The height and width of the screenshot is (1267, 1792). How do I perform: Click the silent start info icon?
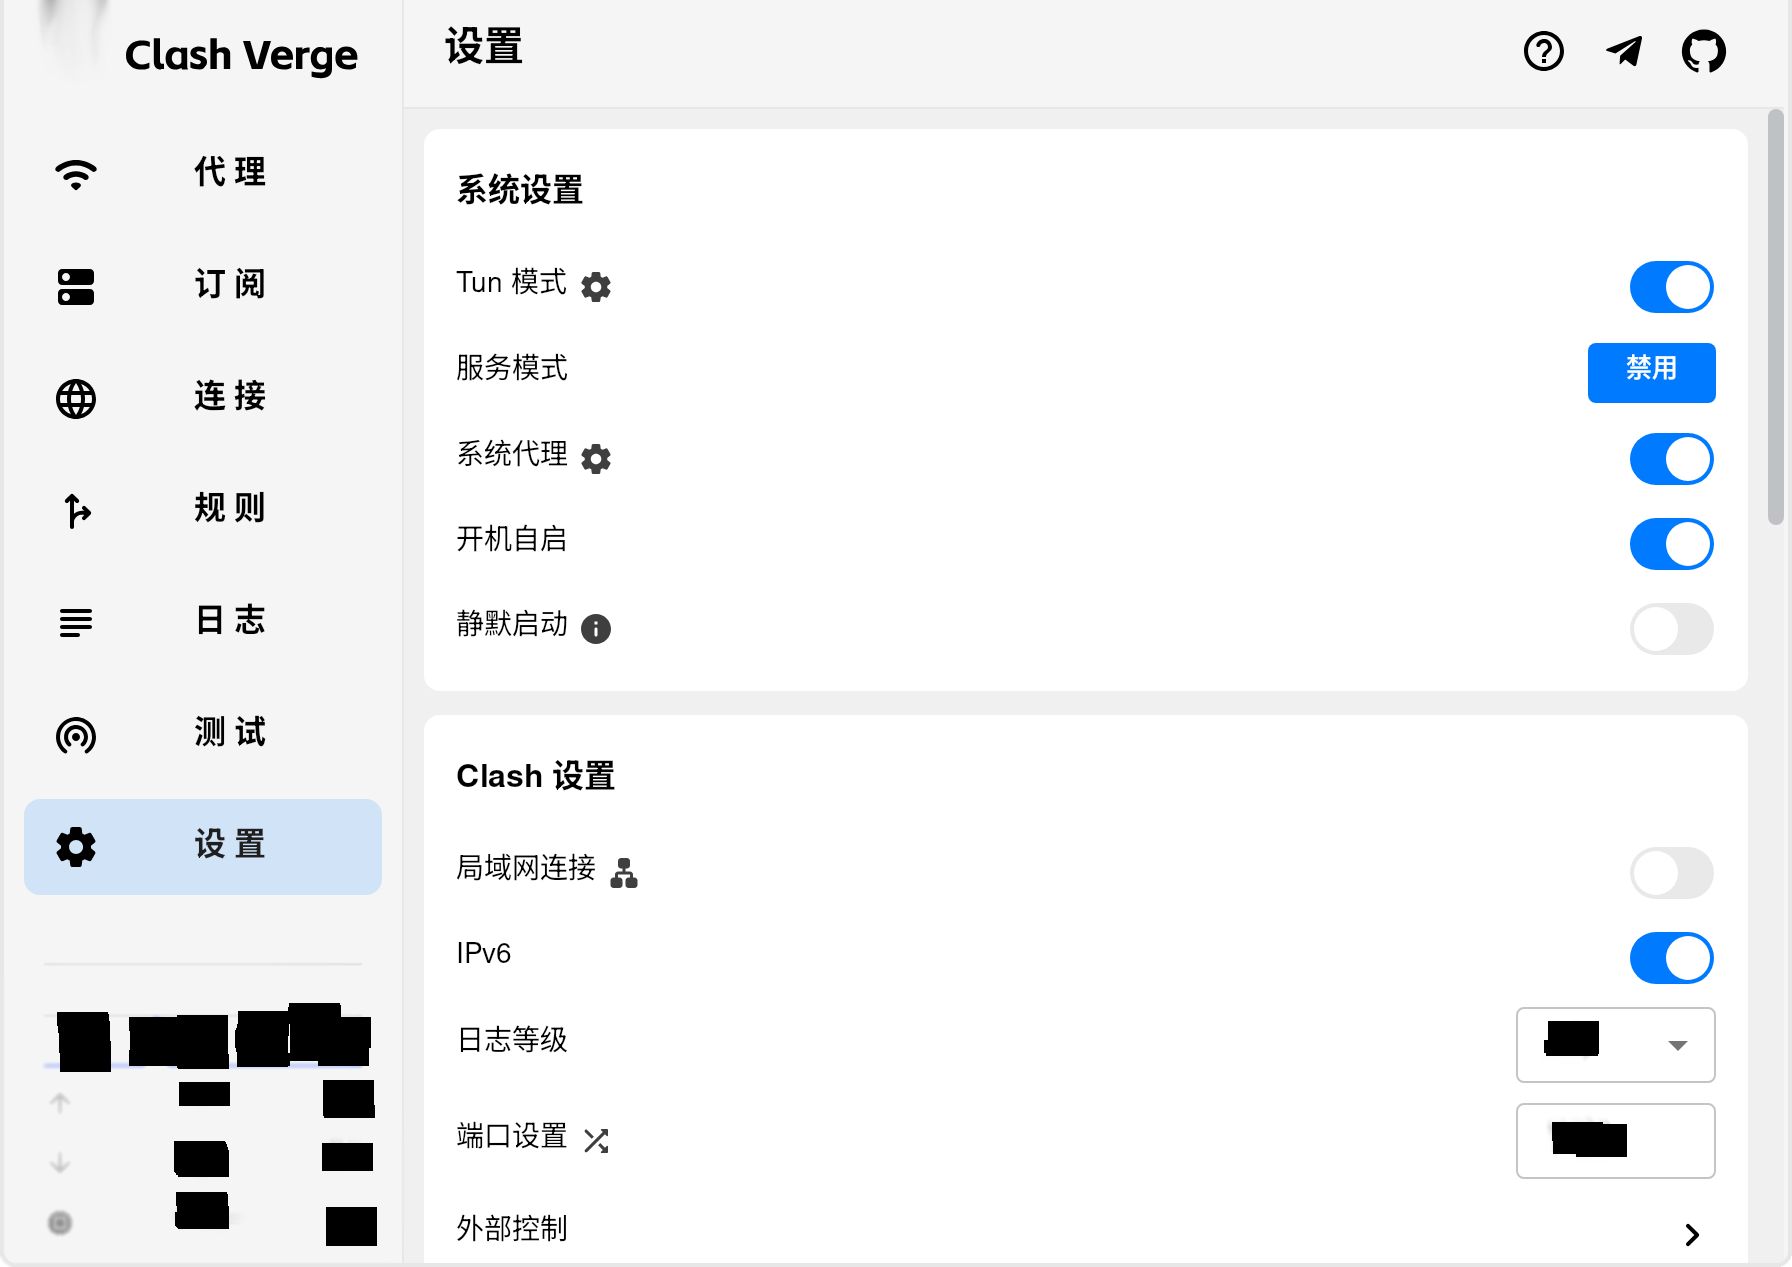coord(596,629)
